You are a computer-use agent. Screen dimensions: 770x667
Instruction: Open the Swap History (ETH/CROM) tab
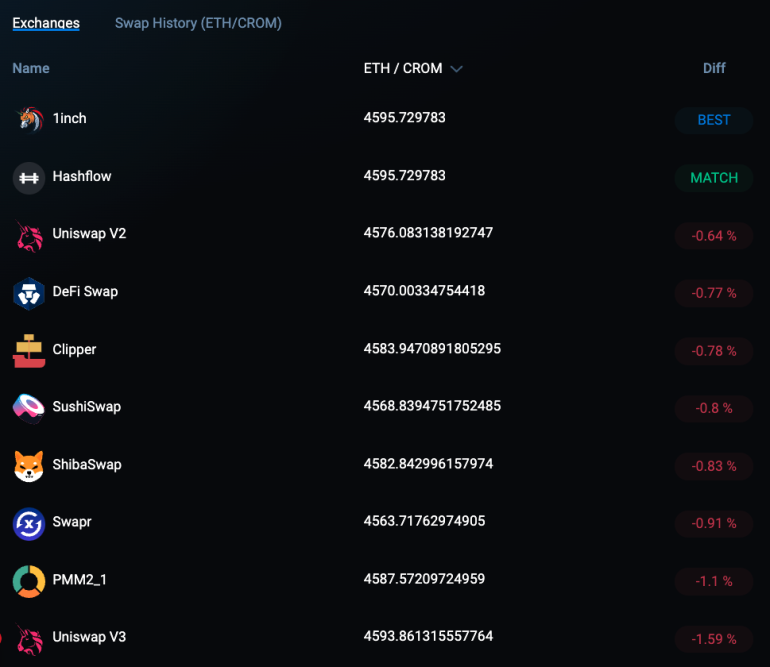198,23
